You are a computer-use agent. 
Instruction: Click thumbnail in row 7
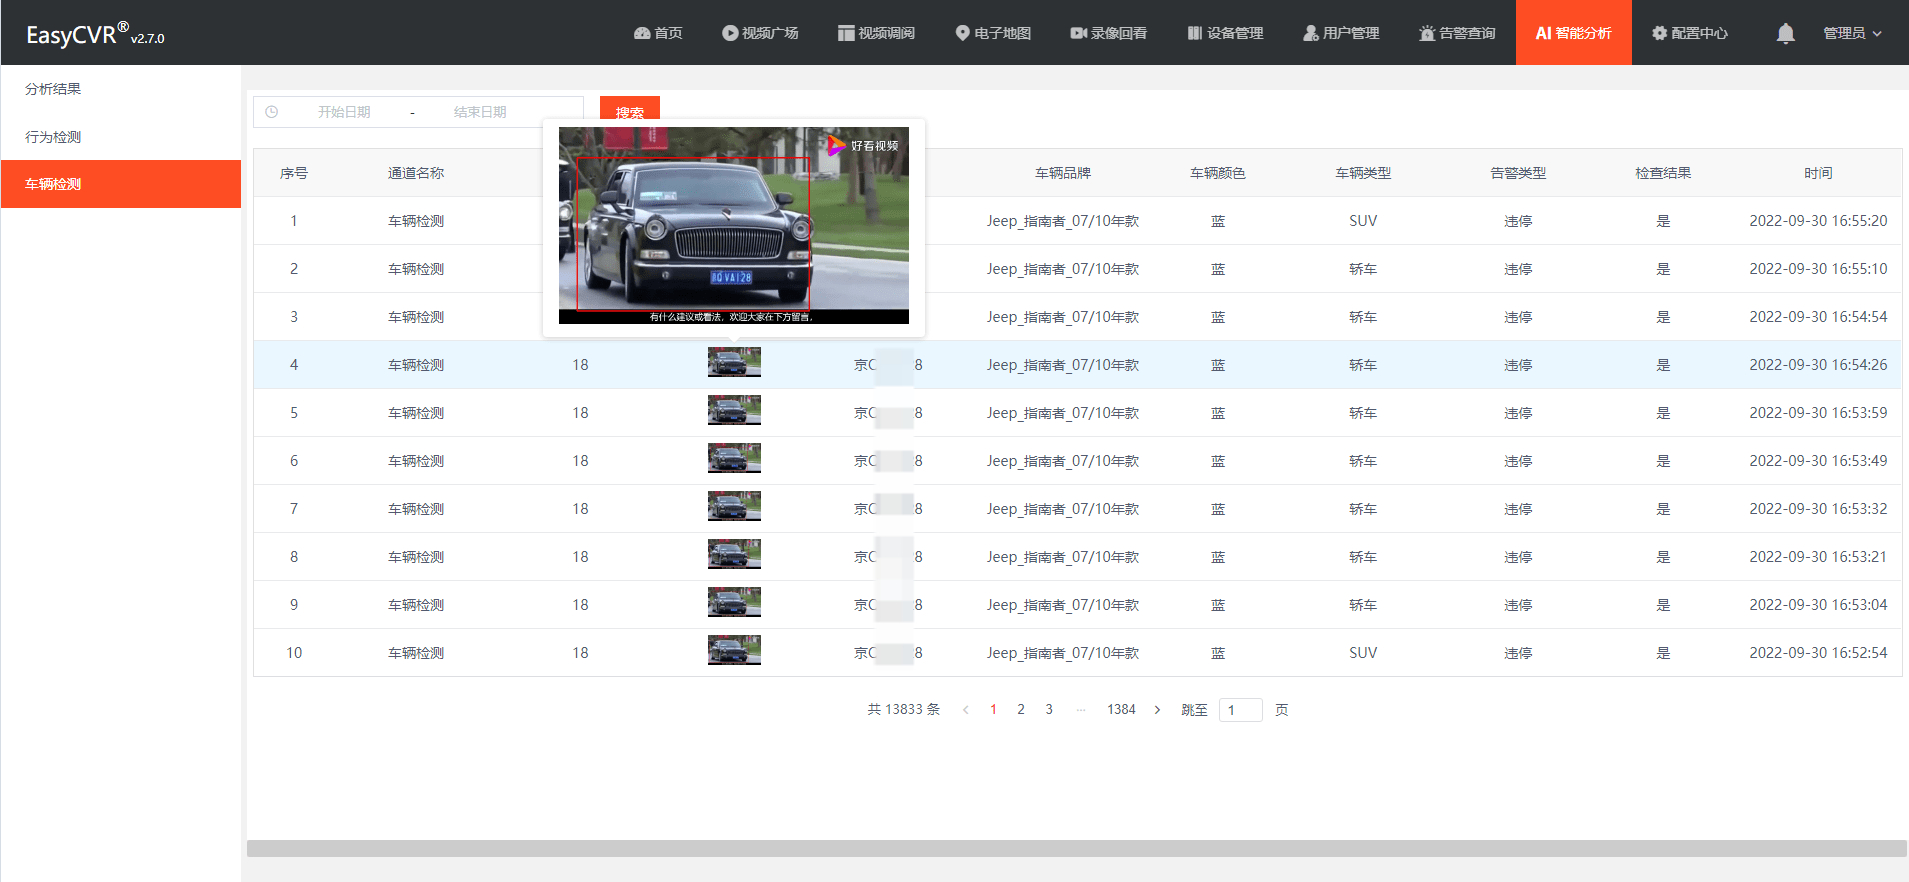click(x=734, y=506)
